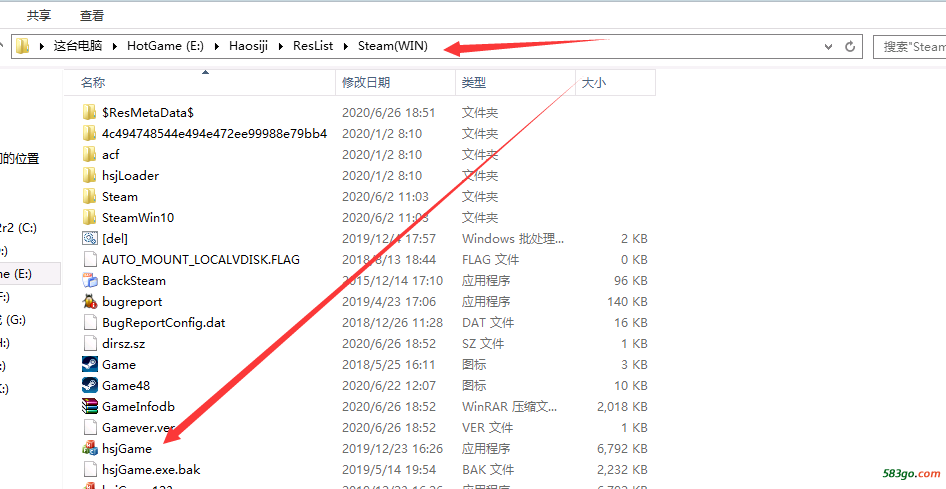Click the Game48 Steam icon
946x489 pixels.
point(90,385)
